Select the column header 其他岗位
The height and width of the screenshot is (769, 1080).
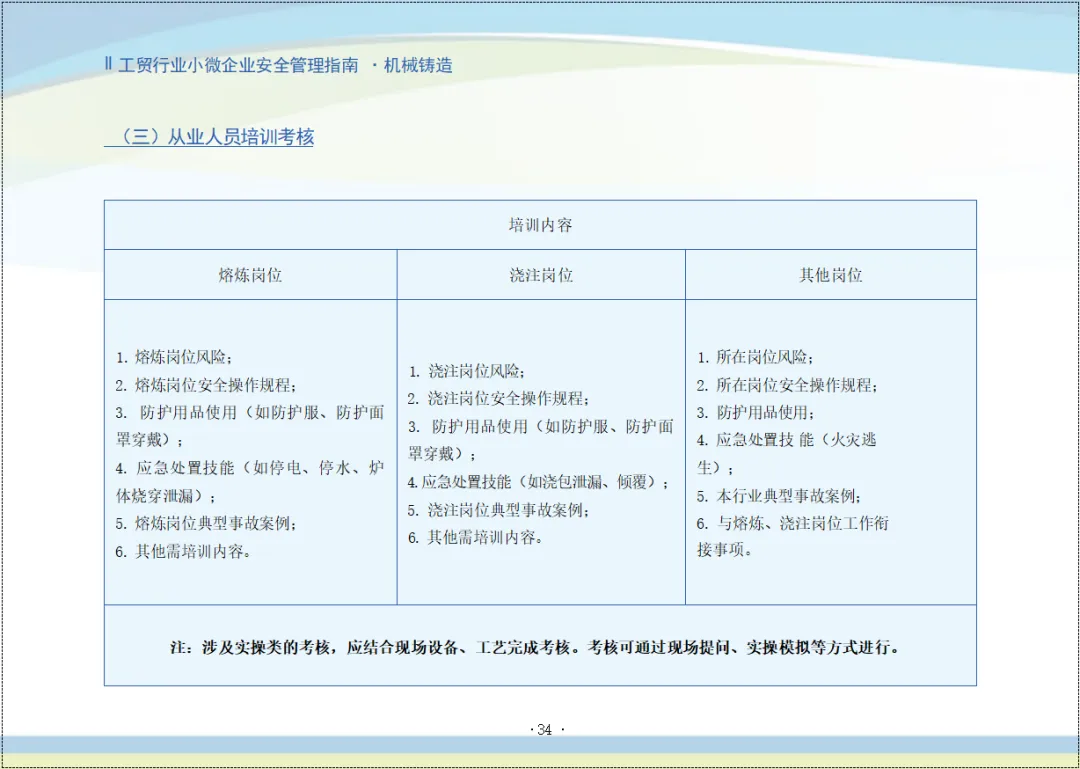click(x=831, y=275)
